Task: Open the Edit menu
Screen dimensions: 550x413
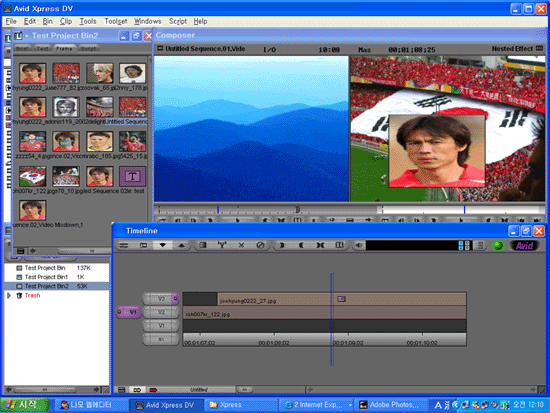Action: [30, 21]
